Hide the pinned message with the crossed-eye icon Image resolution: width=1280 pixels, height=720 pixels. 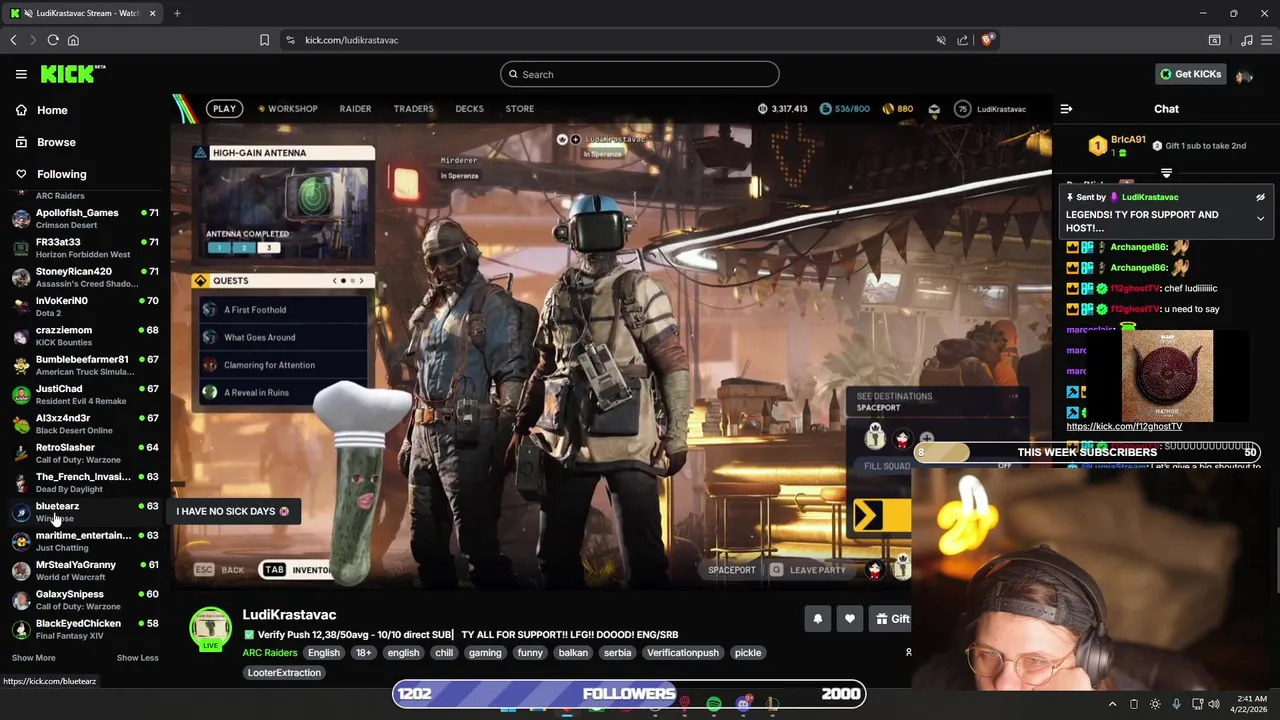[1260, 197]
